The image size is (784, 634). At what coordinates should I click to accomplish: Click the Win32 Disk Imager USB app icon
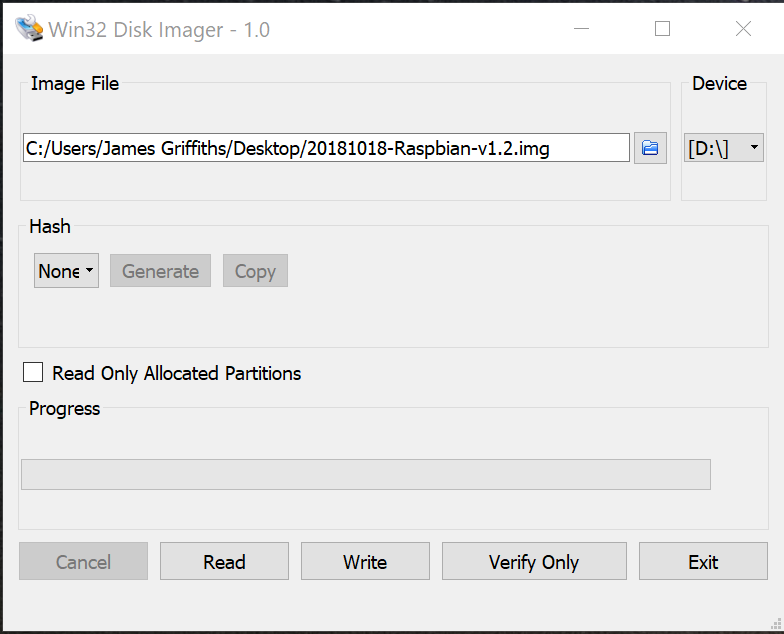(28, 28)
